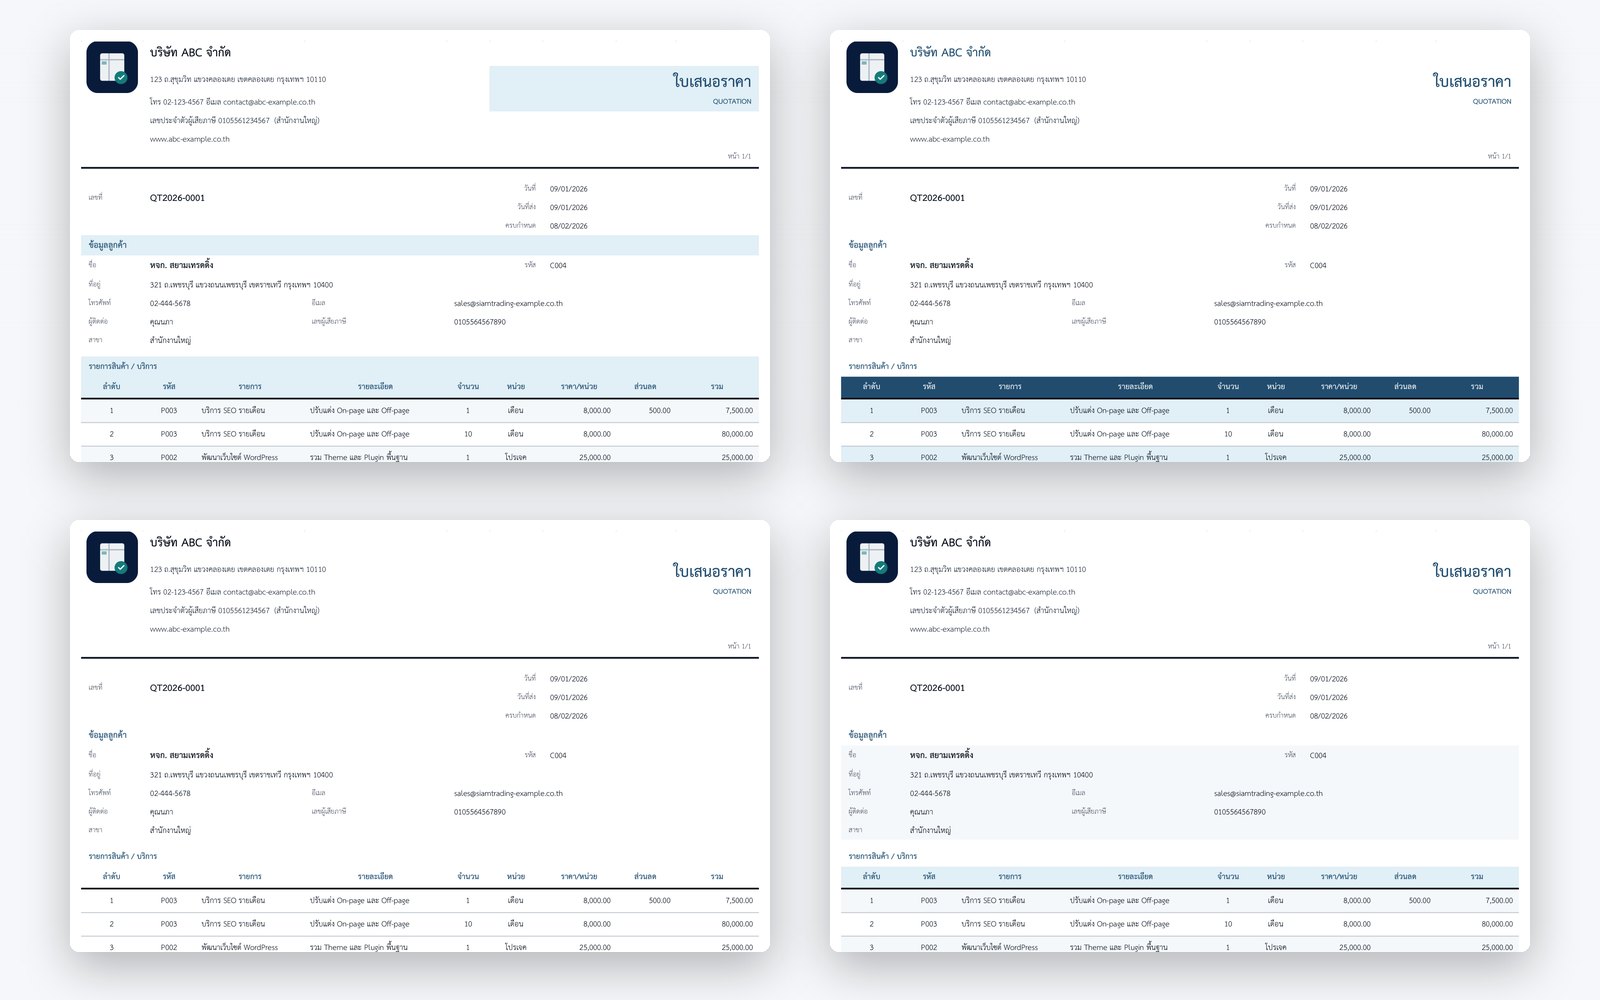Choose the template with the light-blue highlighted ใบเสนอราคา title
Viewport: 1600px width, 1000px height.
pyautogui.click(x=420, y=246)
